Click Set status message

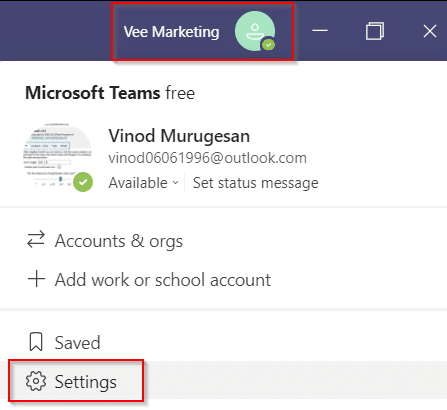255,183
